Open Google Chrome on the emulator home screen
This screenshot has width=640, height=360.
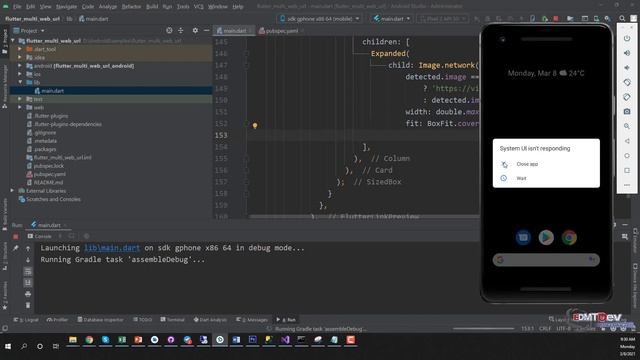pyautogui.click(x=569, y=237)
